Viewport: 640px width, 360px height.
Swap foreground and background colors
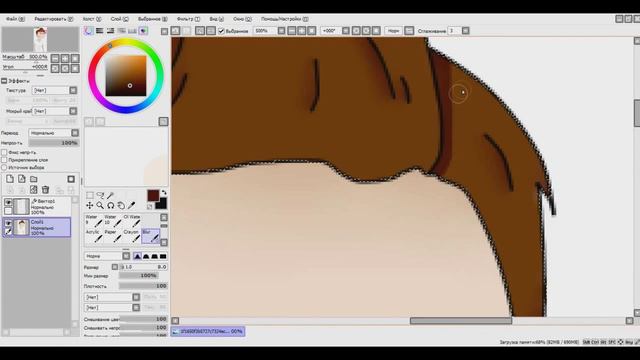coord(164,193)
